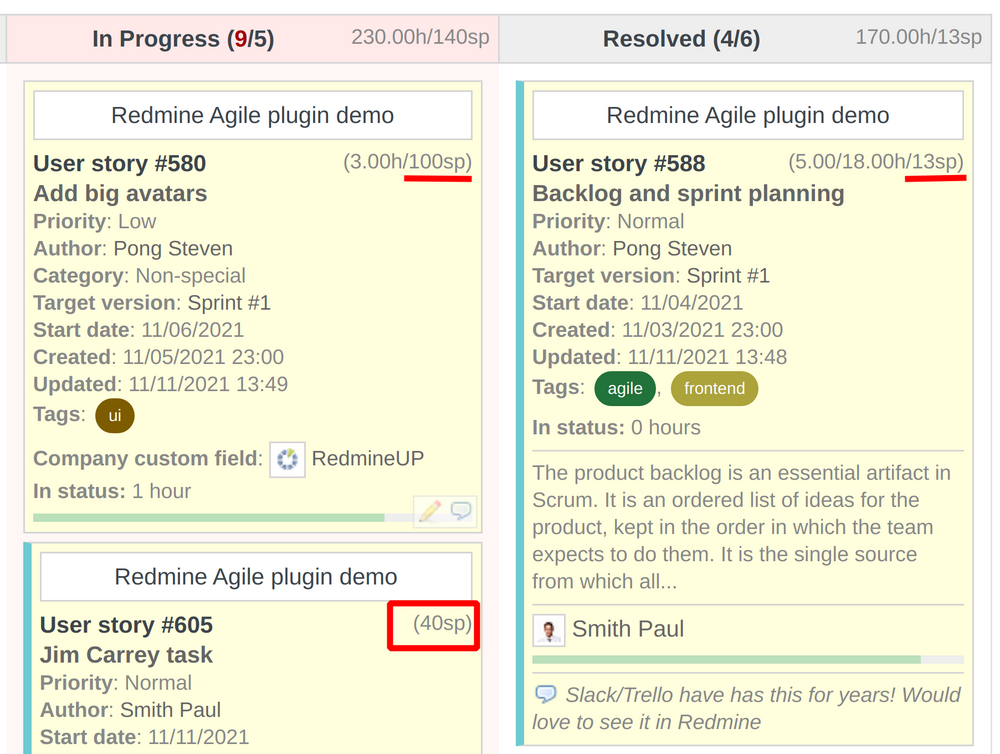Select the green 'agile' tag badge
Image resolution: width=1000 pixels, height=754 pixels.
(625, 388)
